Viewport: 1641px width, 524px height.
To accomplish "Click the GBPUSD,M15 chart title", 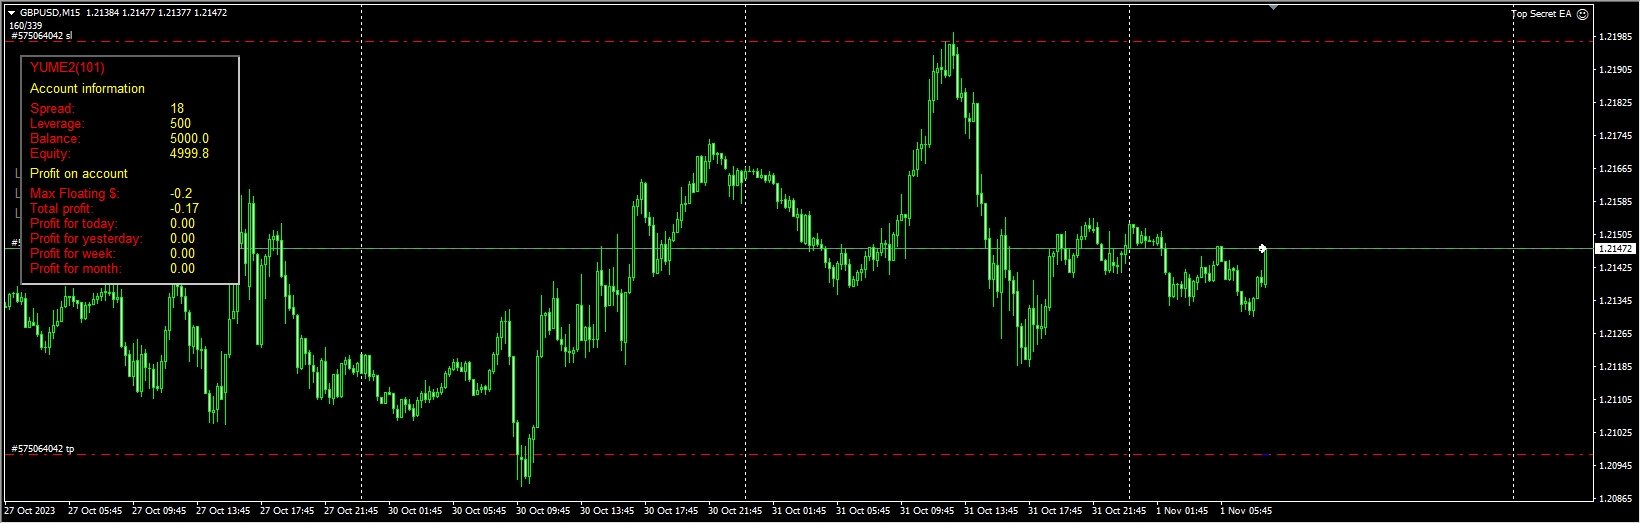I will [50, 13].
